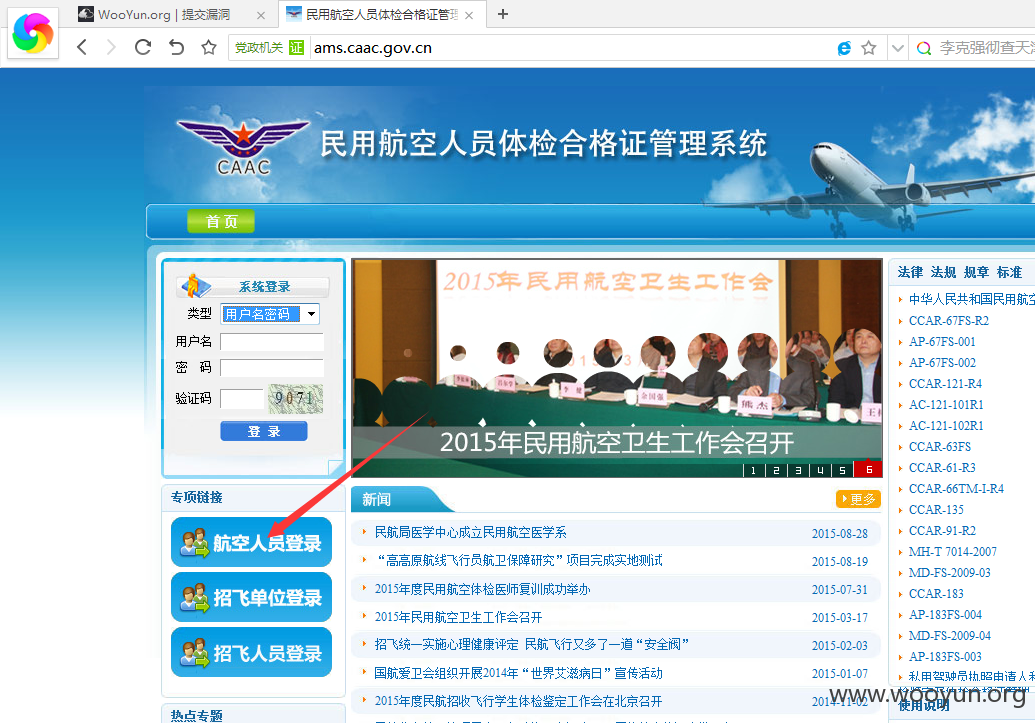Open news link 2015年民用航空卫生工作会召开

[459, 617]
